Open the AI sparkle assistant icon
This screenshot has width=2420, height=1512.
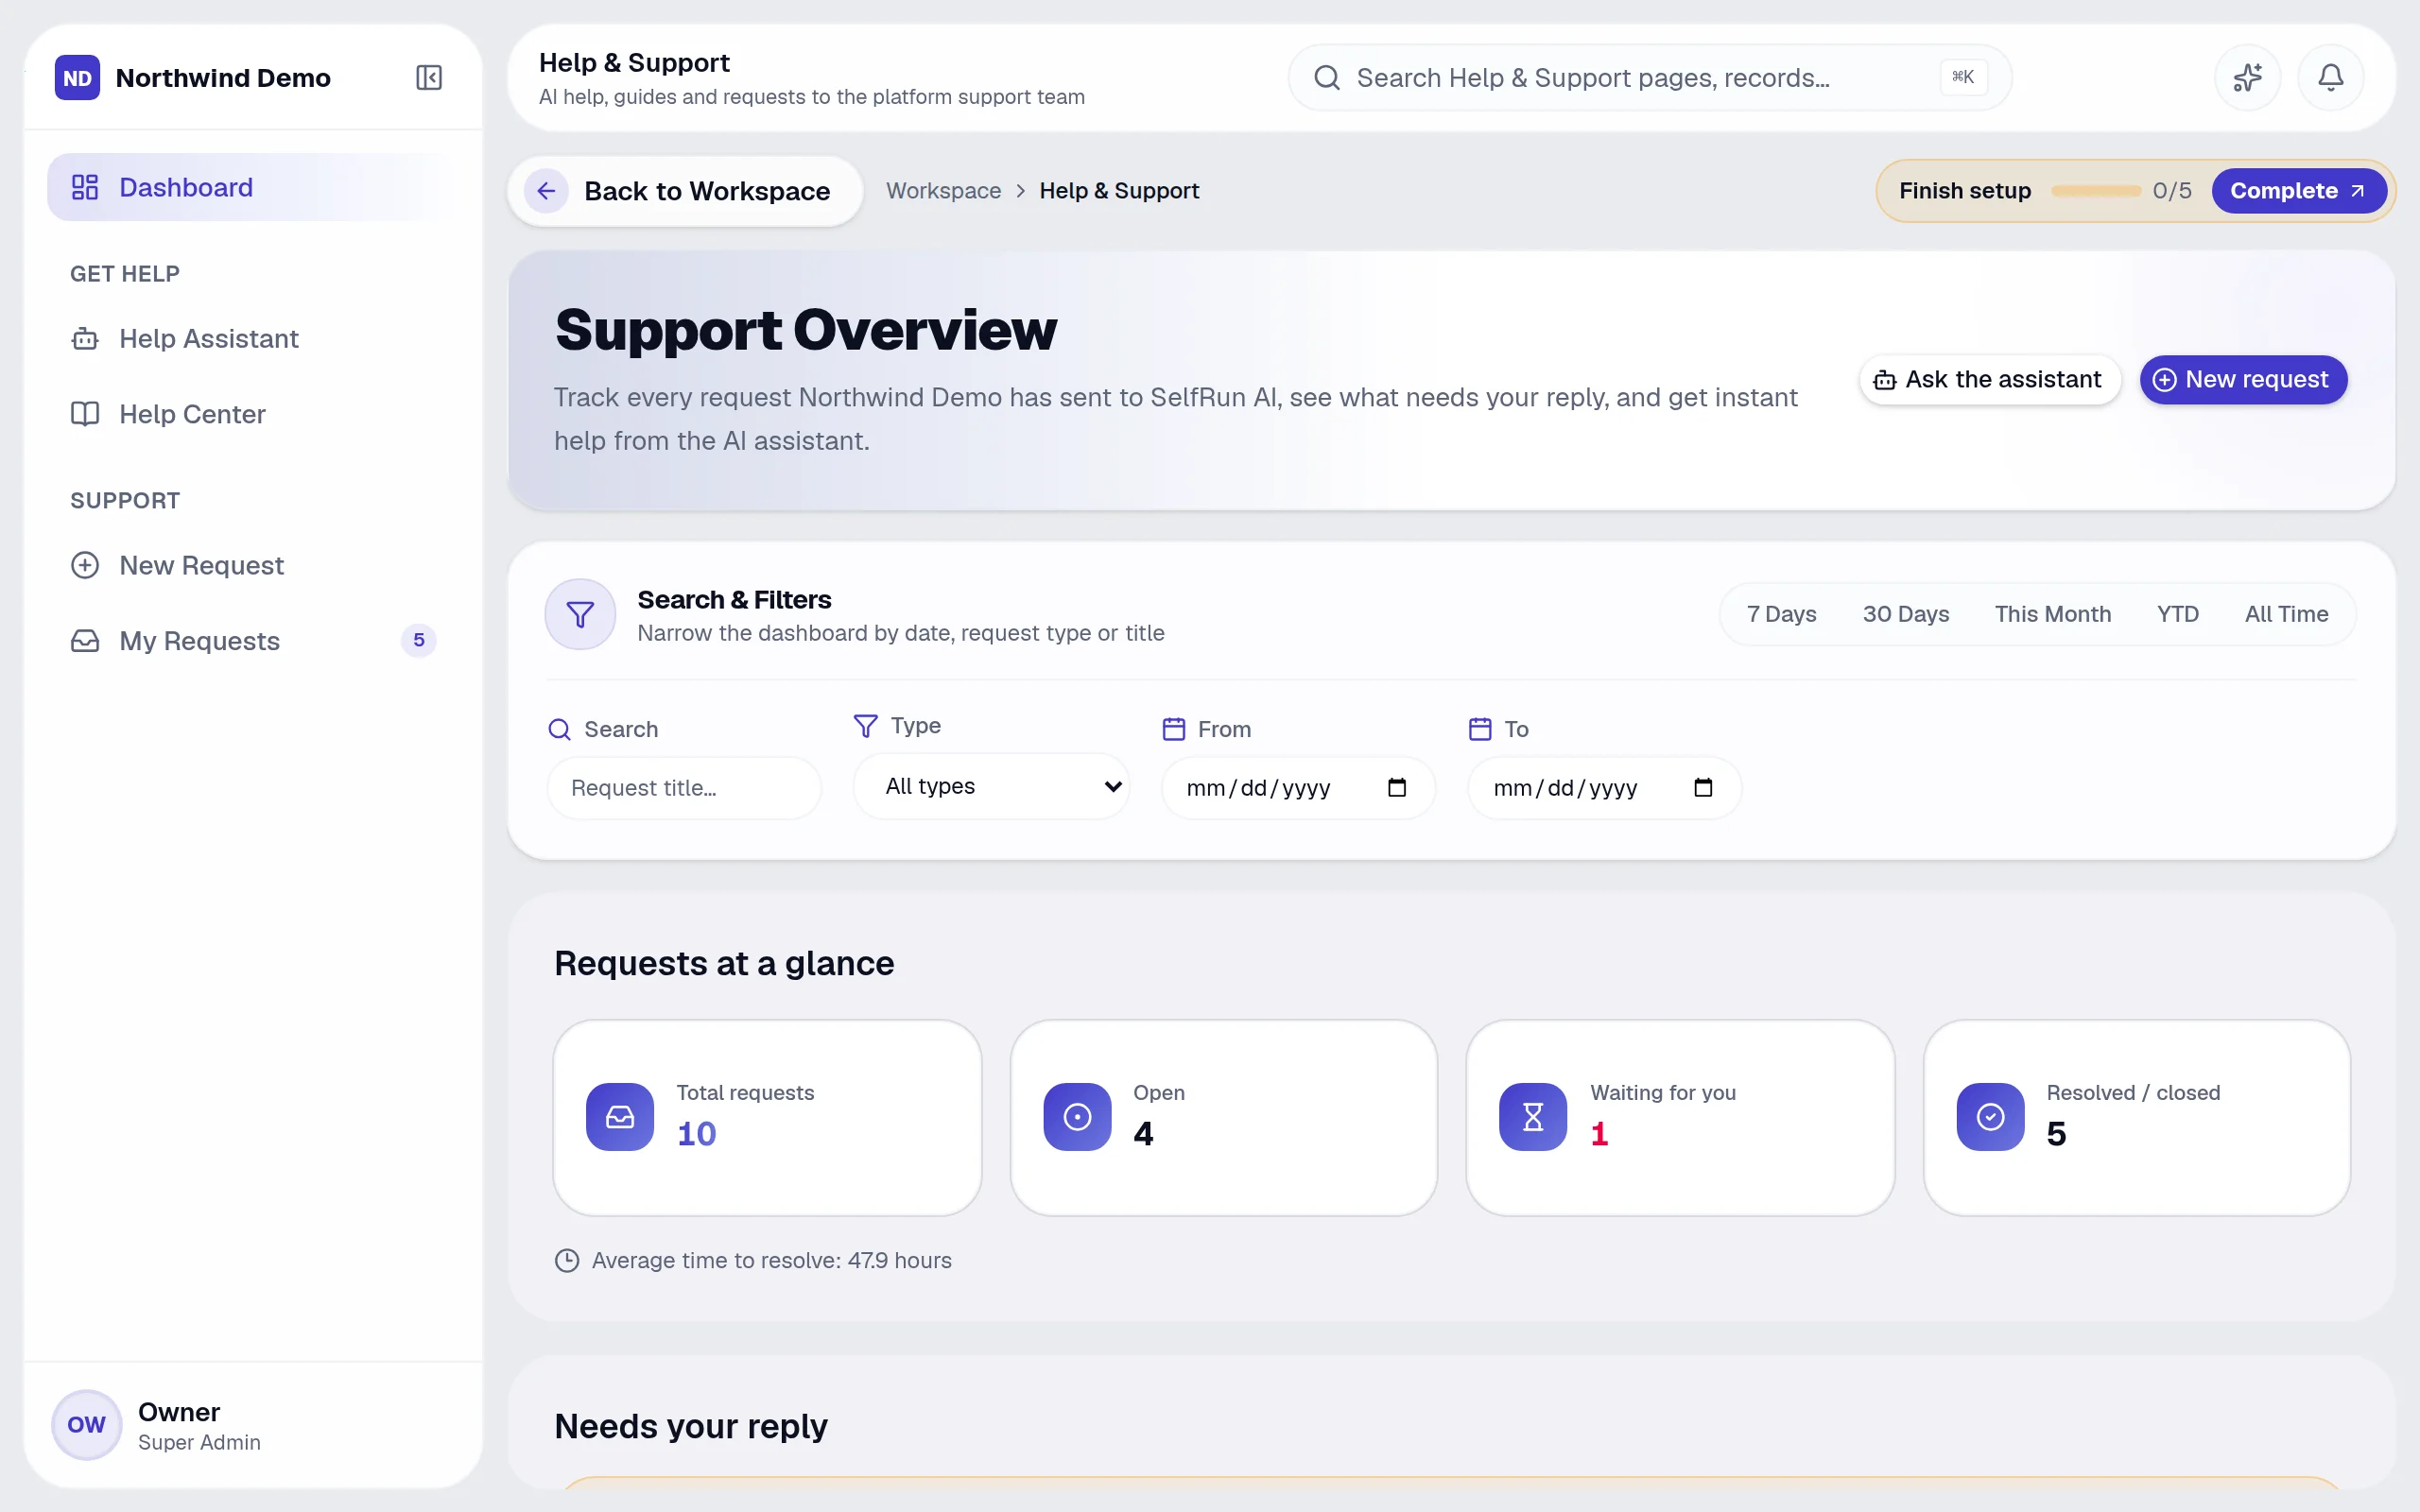coord(2247,77)
